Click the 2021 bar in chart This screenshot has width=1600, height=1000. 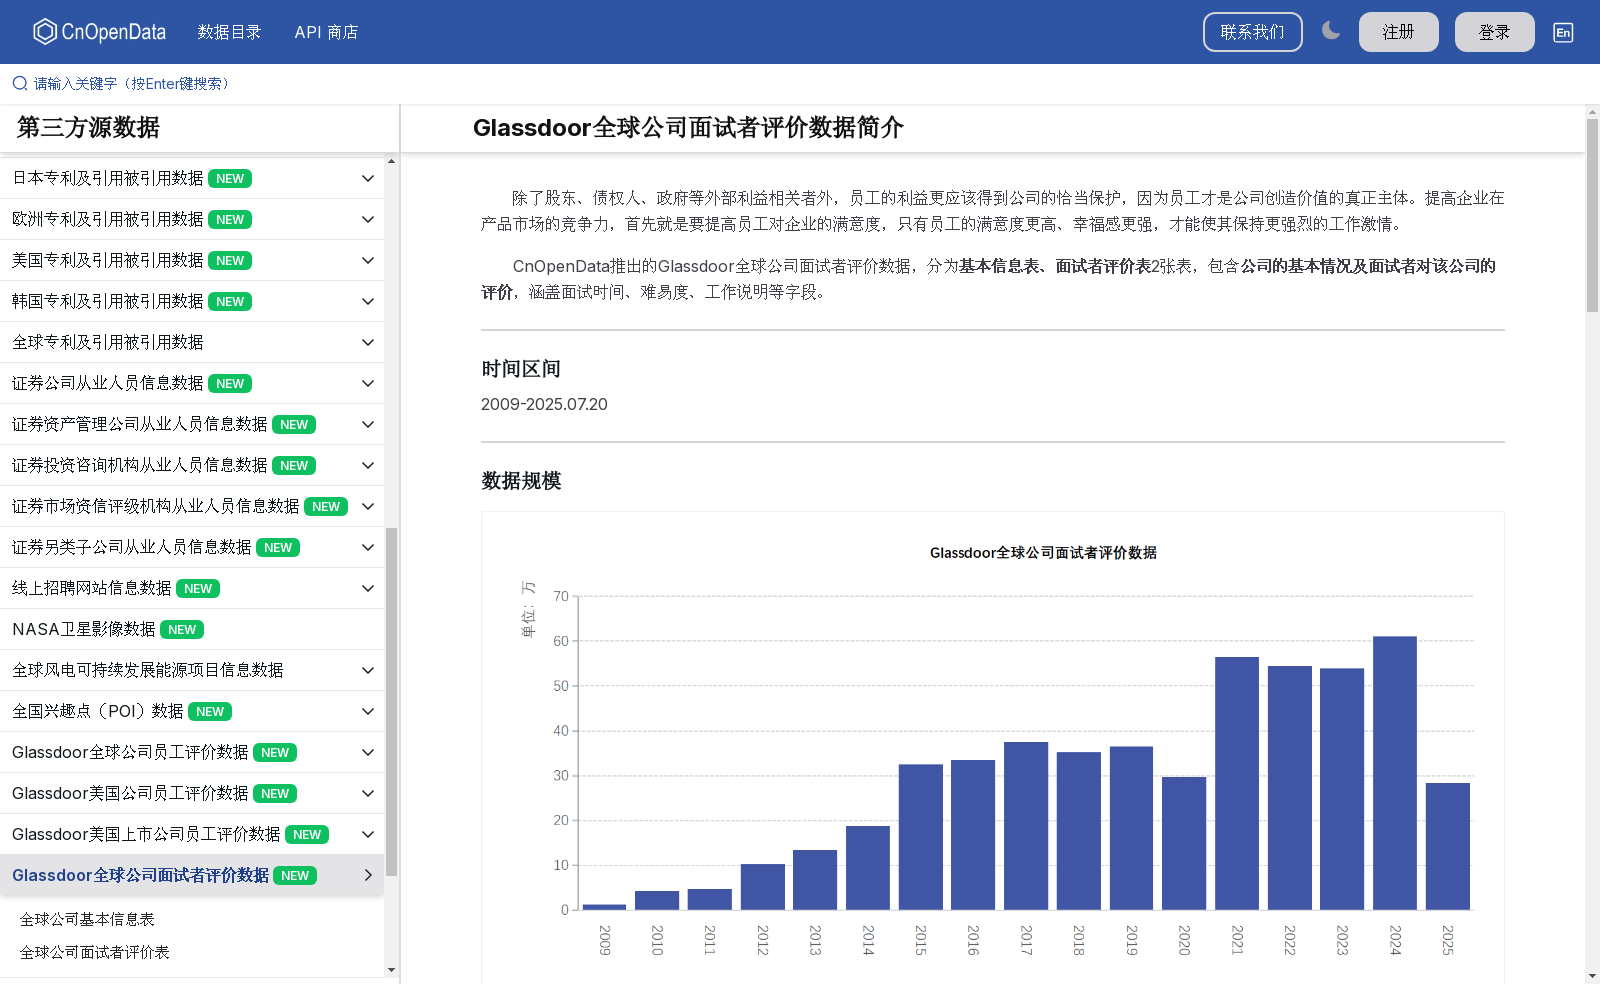[x=1237, y=783]
